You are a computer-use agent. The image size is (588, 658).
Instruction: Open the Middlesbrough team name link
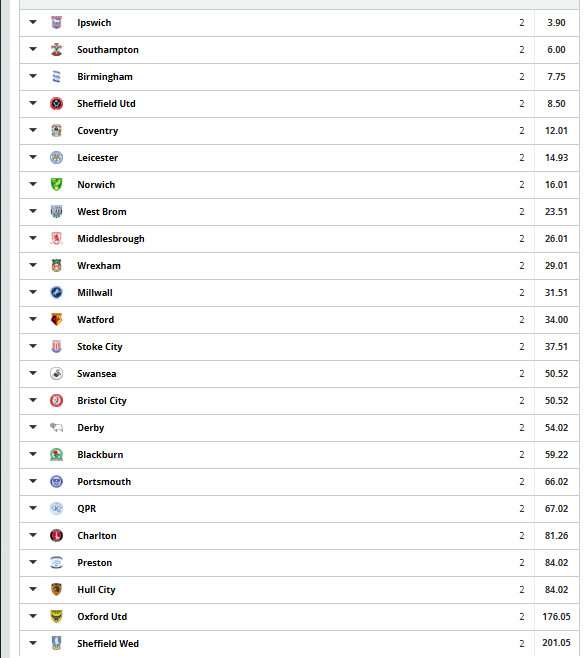(111, 239)
